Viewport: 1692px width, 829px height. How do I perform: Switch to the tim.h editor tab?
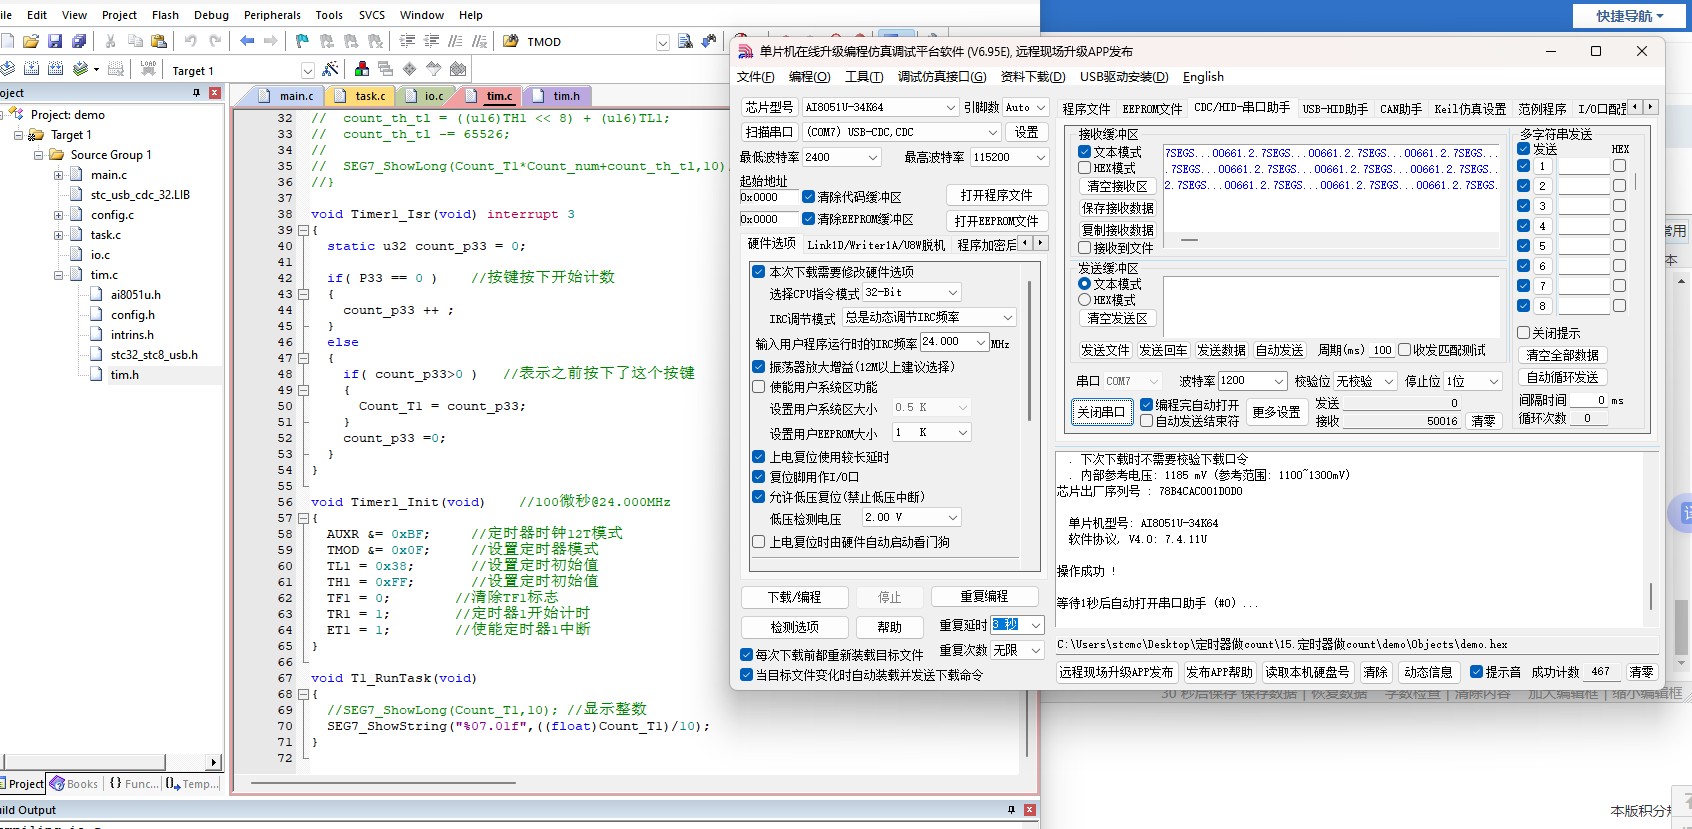click(560, 96)
